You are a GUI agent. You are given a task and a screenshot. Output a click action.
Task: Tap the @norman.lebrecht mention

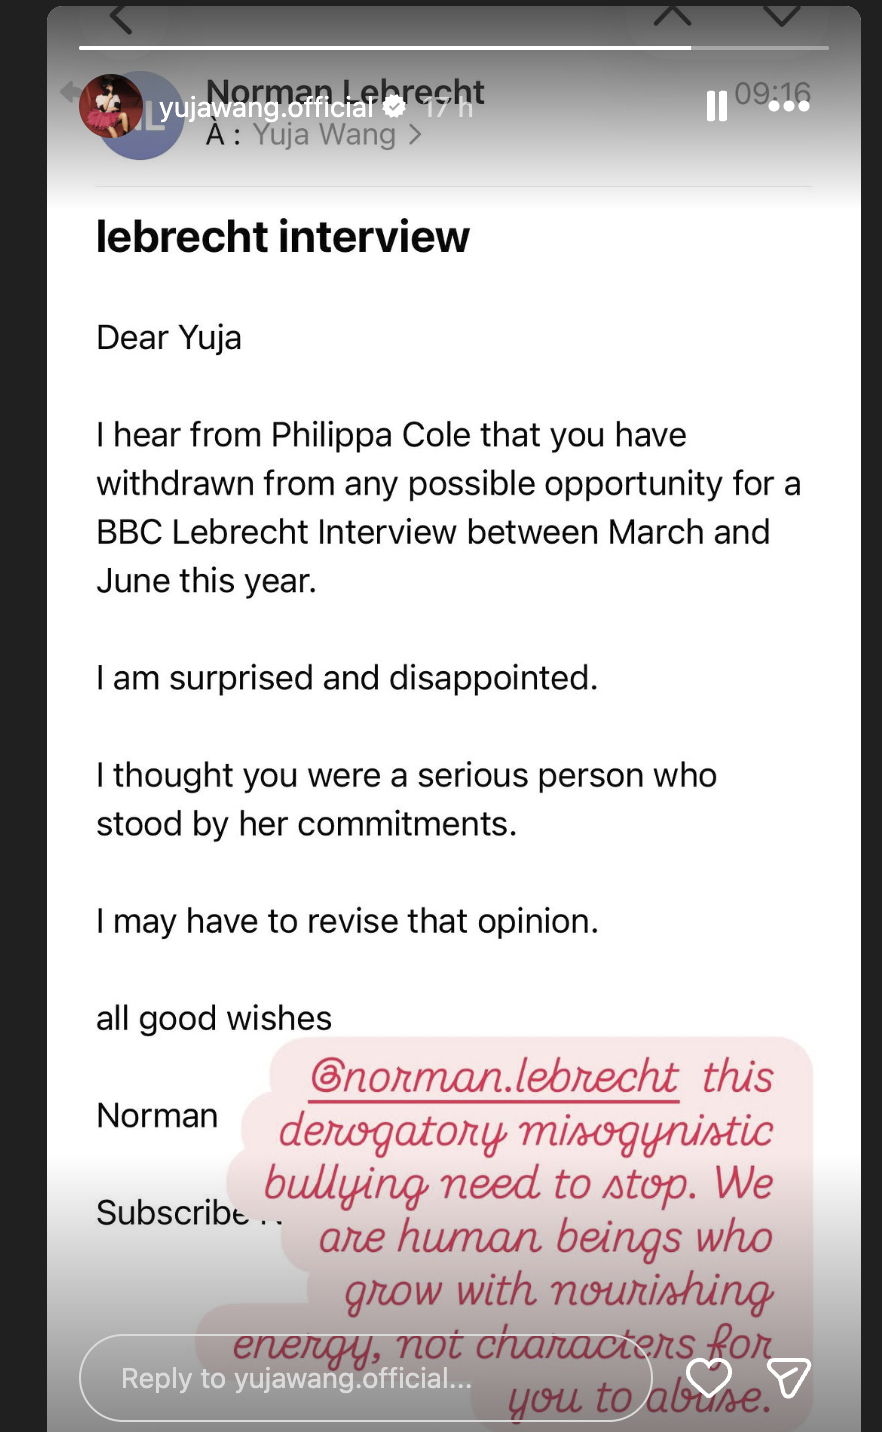495,1078
